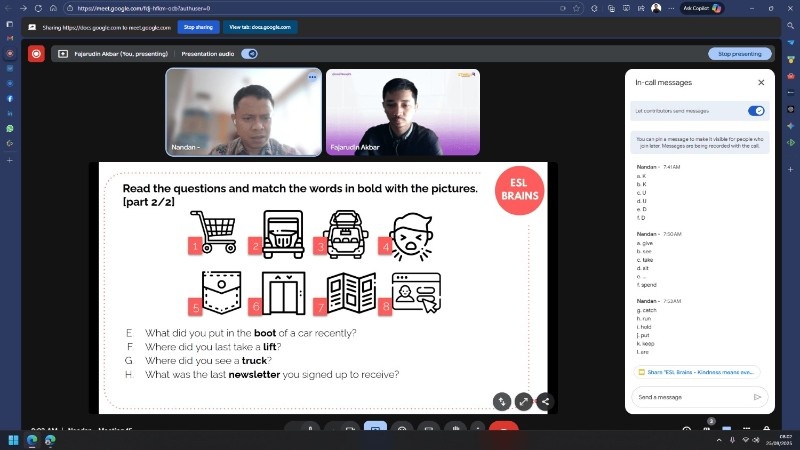The height and width of the screenshot is (450, 800).
Task: Open the shared ESL Brains link in chat
Action: 696,372
